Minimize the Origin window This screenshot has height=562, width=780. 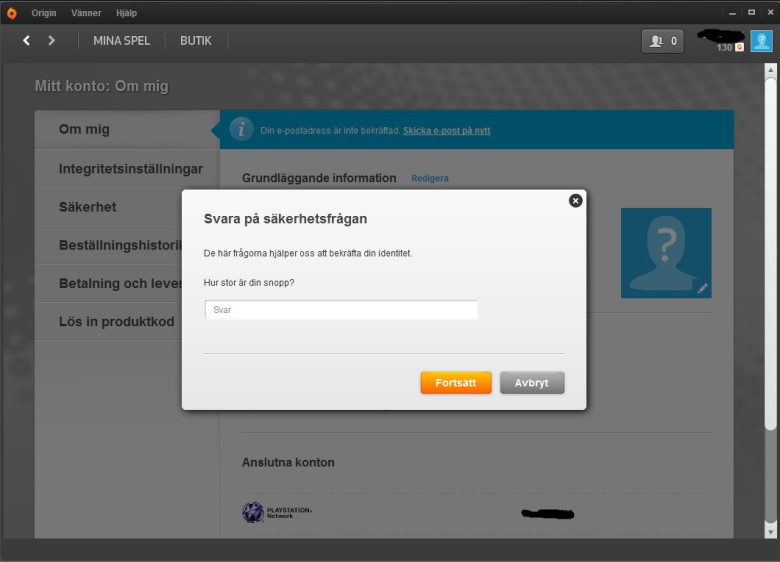tap(732, 13)
